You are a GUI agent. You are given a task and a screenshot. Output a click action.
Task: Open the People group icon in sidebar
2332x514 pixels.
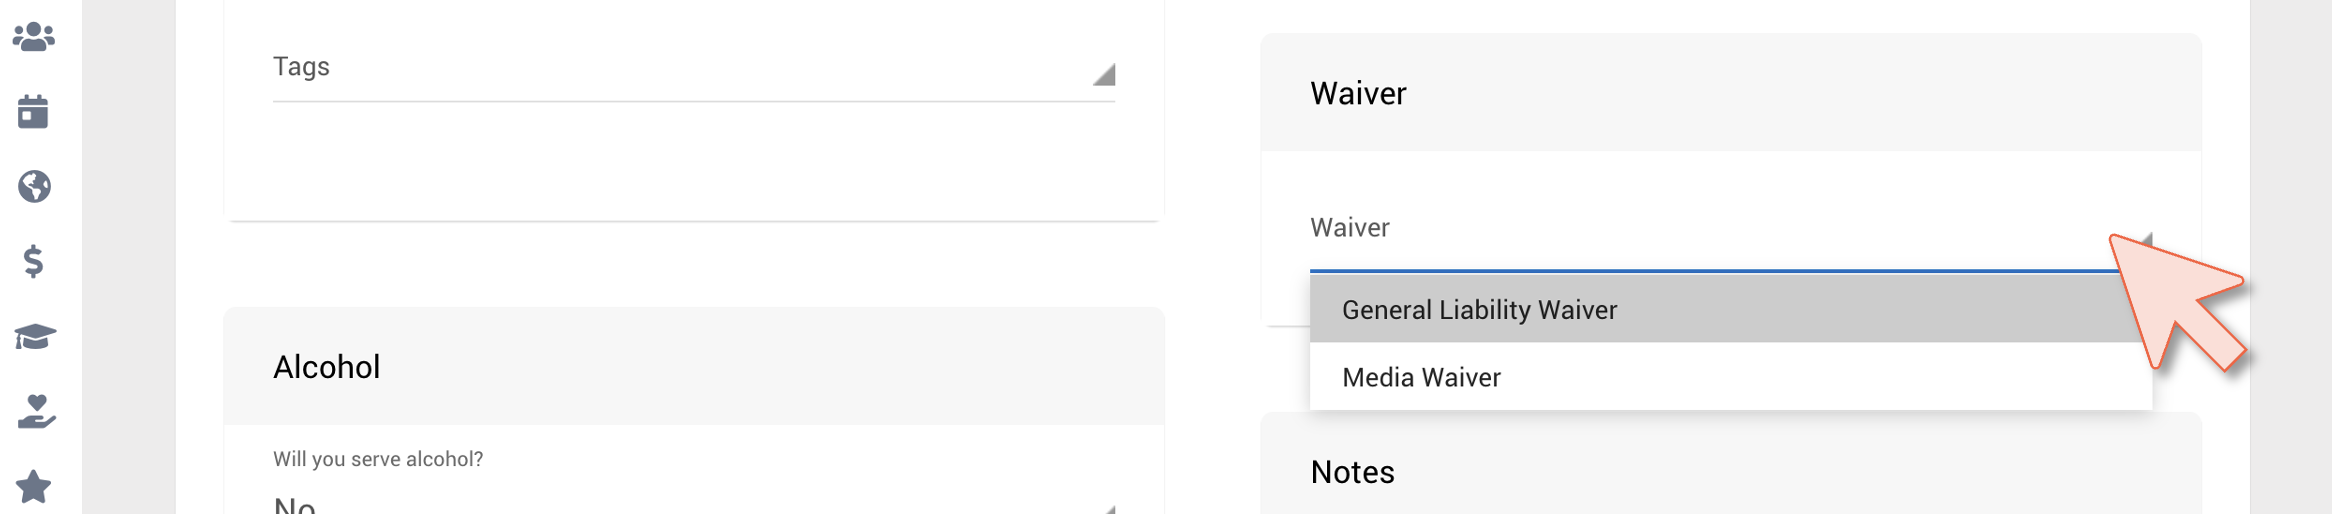pyautogui.click(x=34, y=37)
